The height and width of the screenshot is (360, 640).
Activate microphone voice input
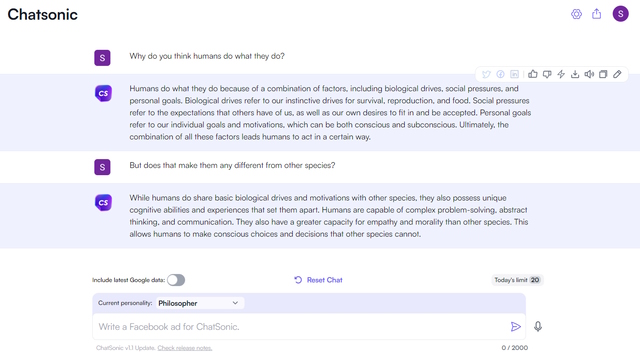[538, 327]
